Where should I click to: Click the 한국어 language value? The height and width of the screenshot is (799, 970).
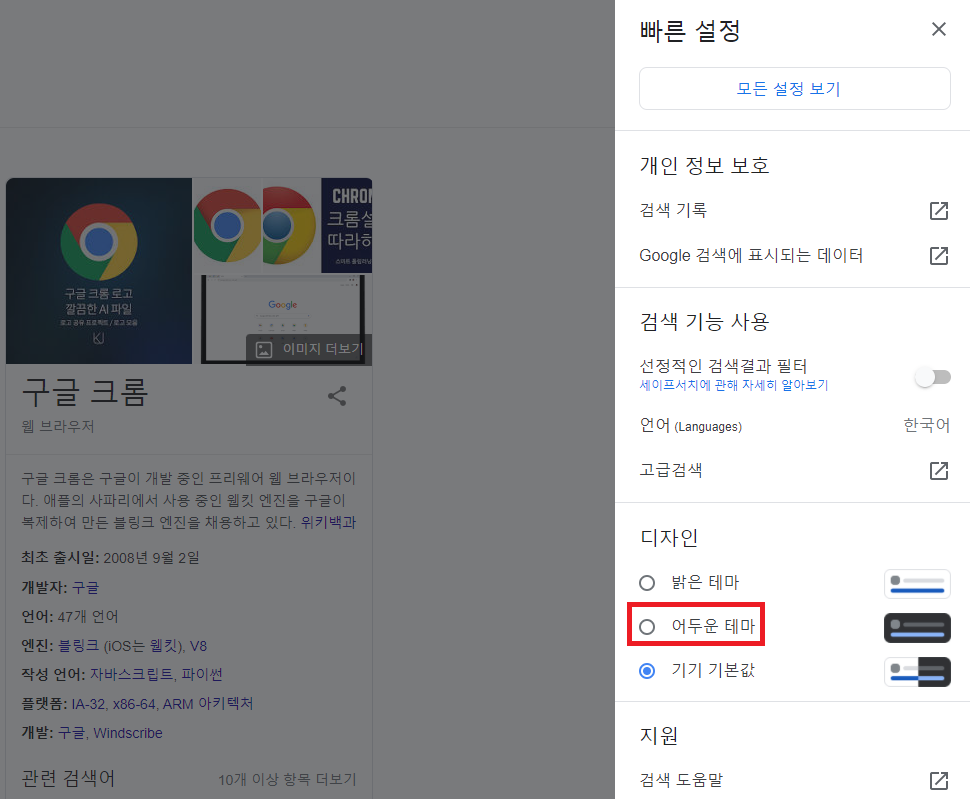point(926,425)
